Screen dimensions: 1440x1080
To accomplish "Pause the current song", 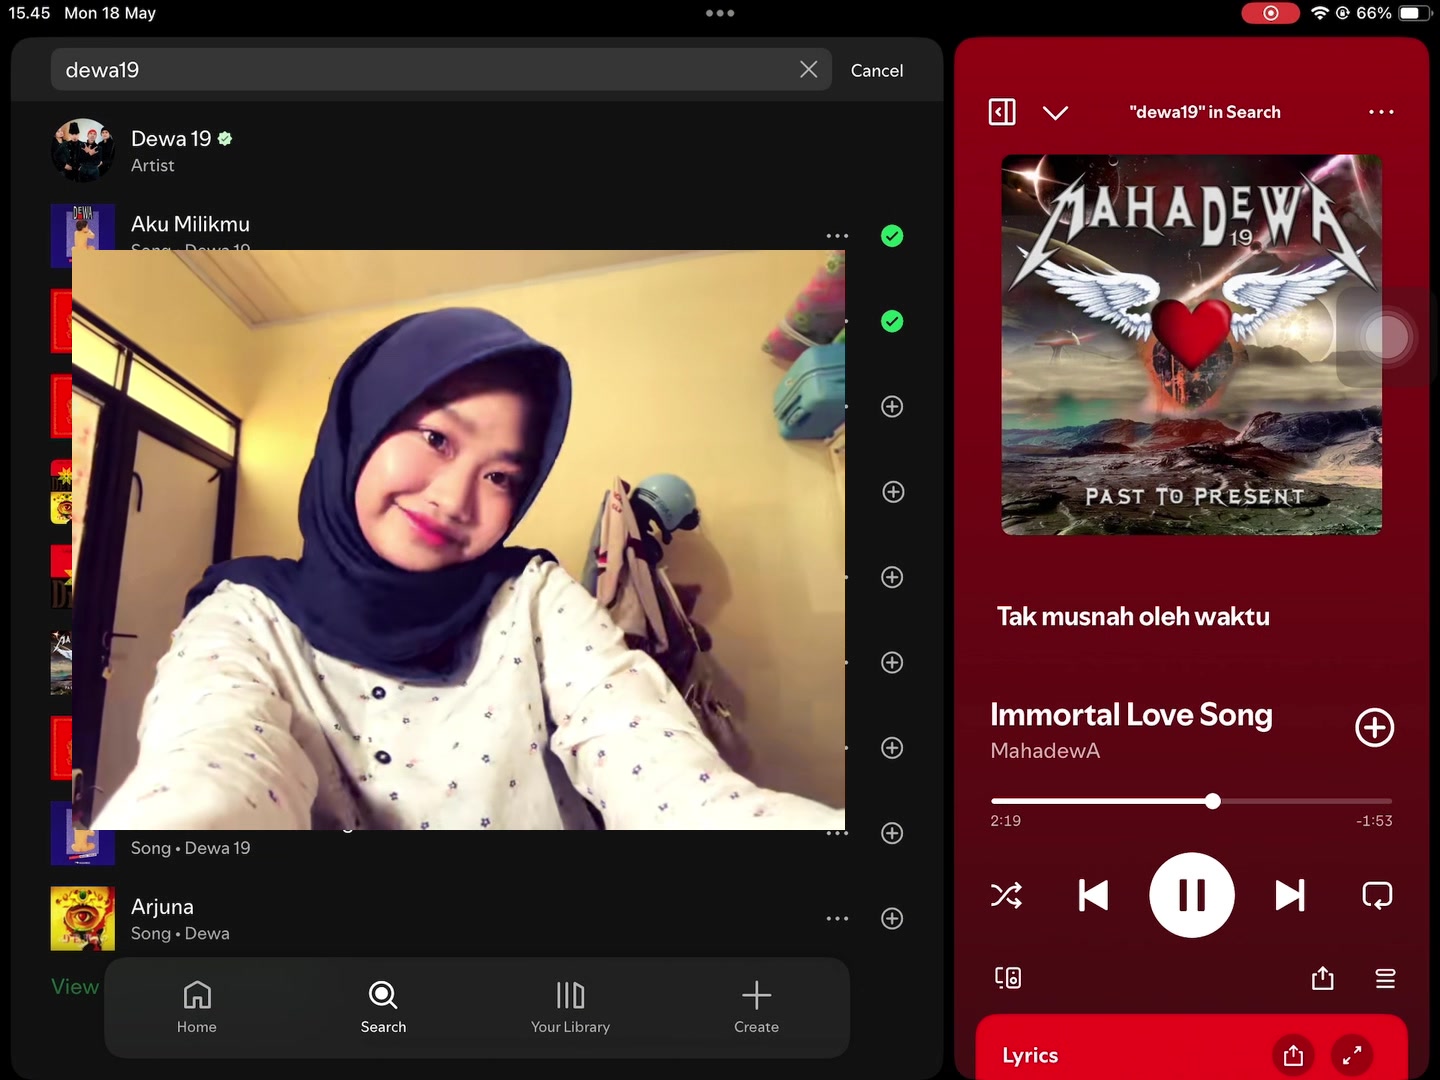I will (x=1192, y=895).
